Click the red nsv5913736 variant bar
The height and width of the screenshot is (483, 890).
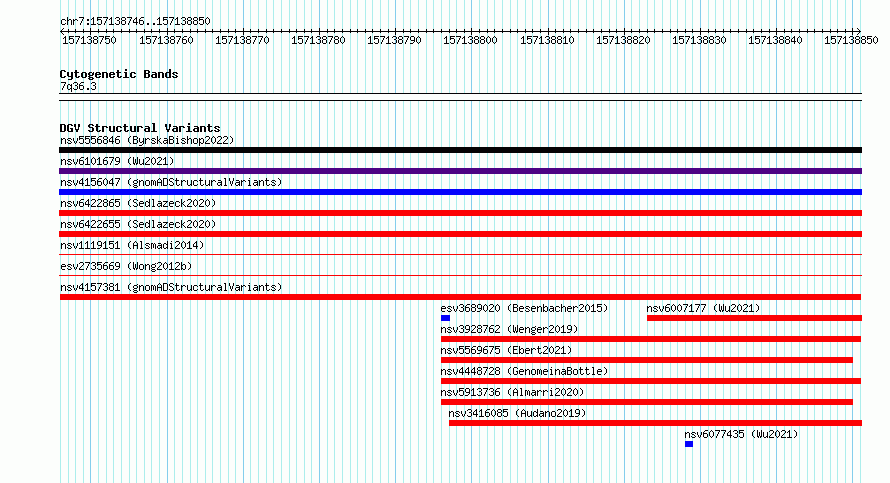point(647,402)
